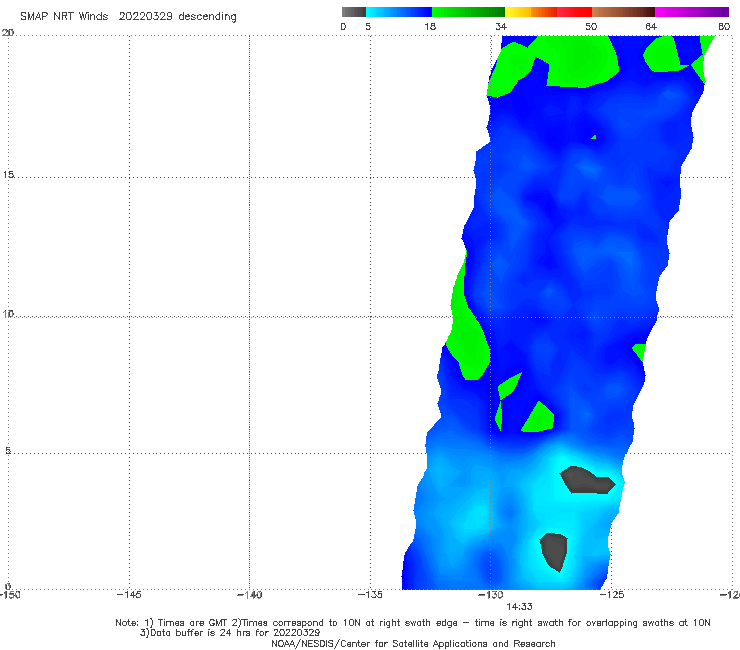The width and height of the screenshot is (740, 650).
Task: Click the longitude label '-135'
Action: point(370,595)
